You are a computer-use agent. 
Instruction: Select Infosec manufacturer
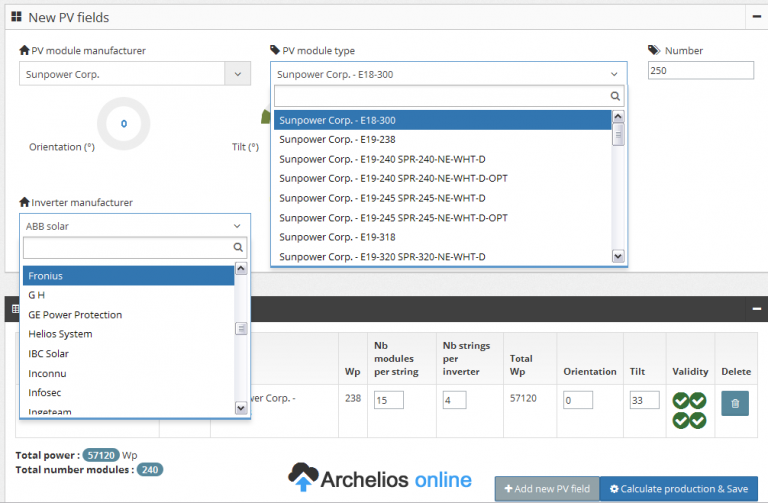(128, 393)
